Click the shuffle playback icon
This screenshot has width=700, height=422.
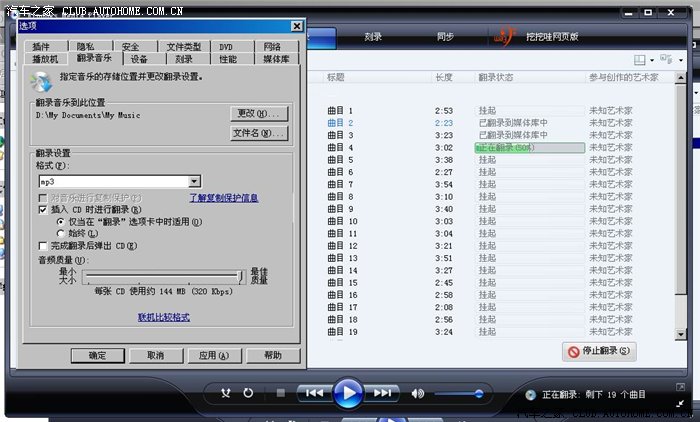tap(225, 393)
